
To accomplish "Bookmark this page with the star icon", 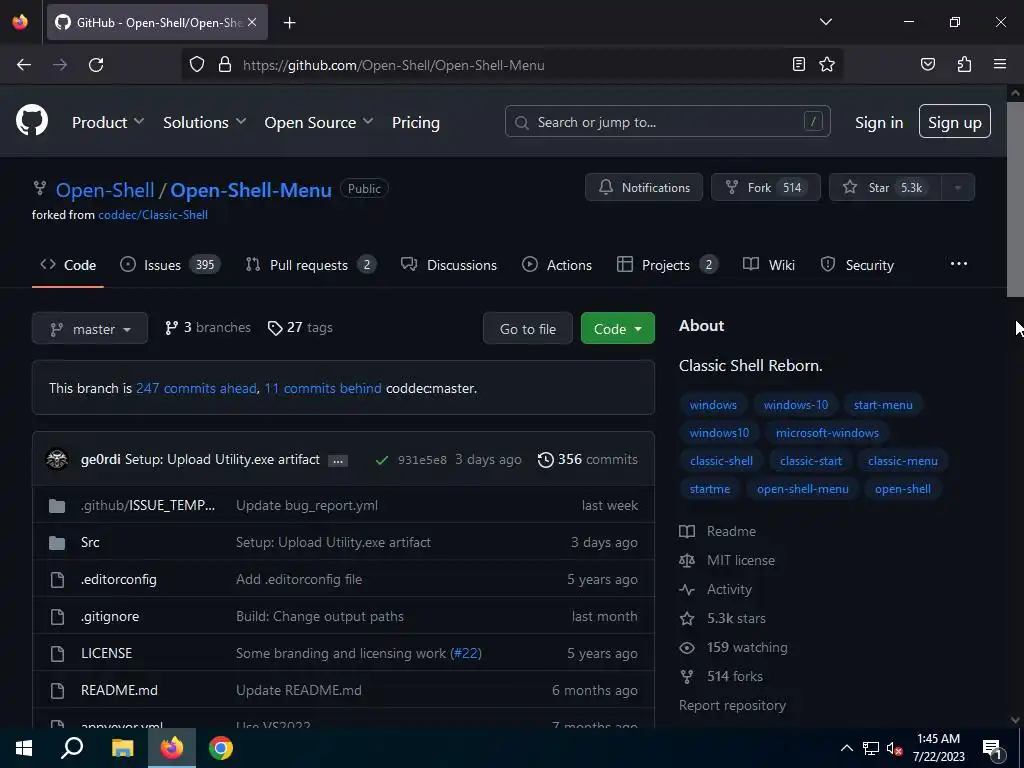I will [x=827, y=64].
